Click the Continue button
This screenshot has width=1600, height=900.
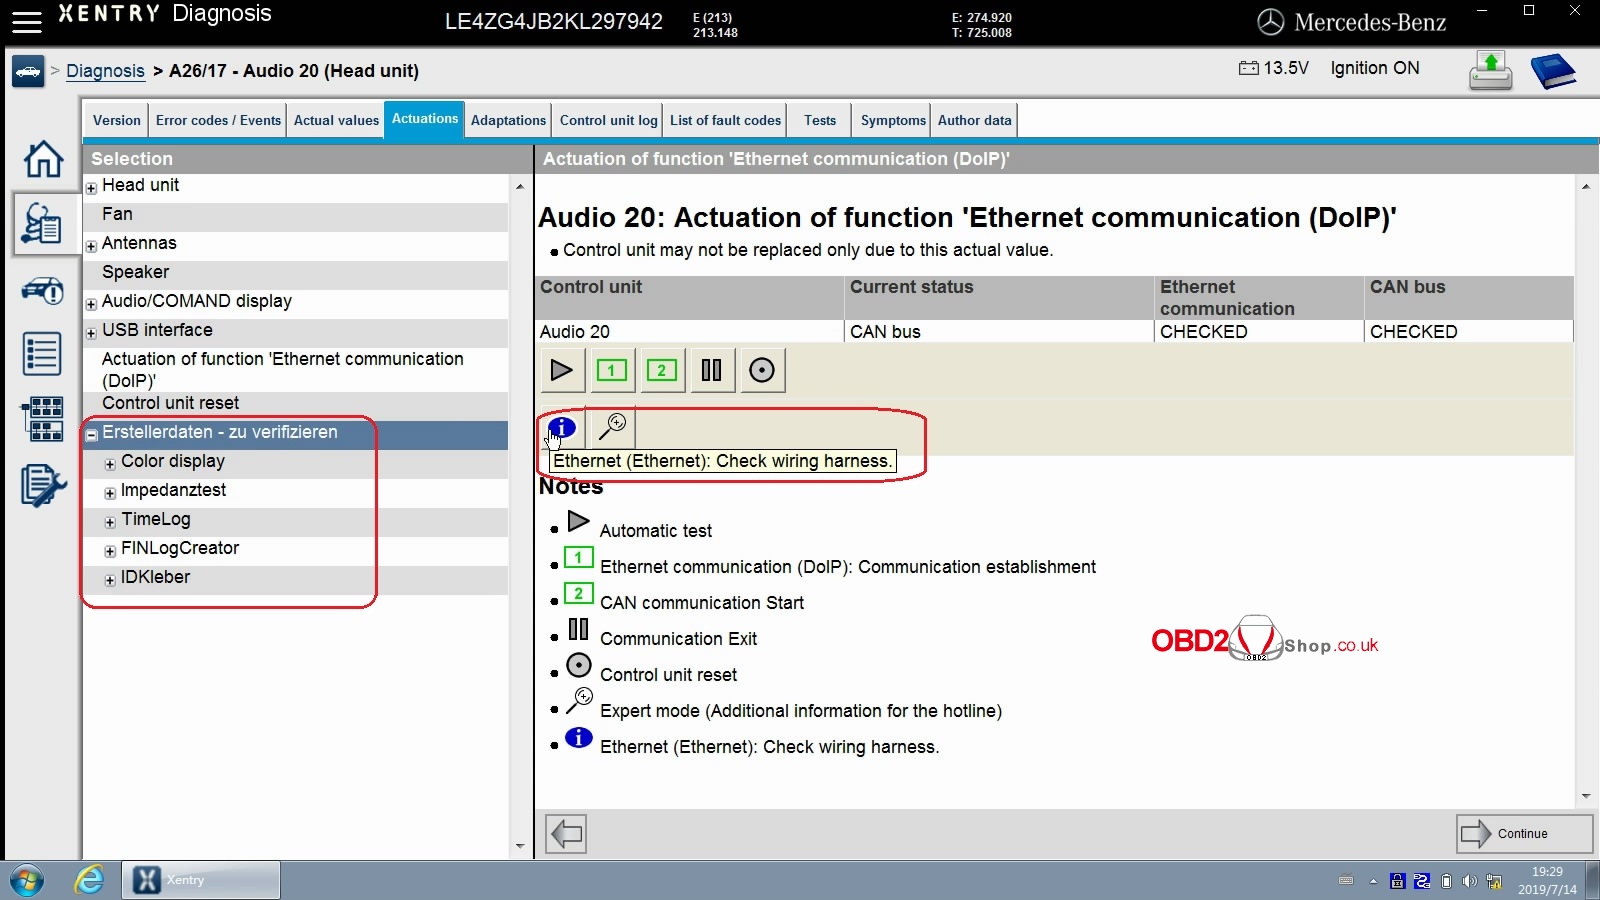coord(1523,834)
